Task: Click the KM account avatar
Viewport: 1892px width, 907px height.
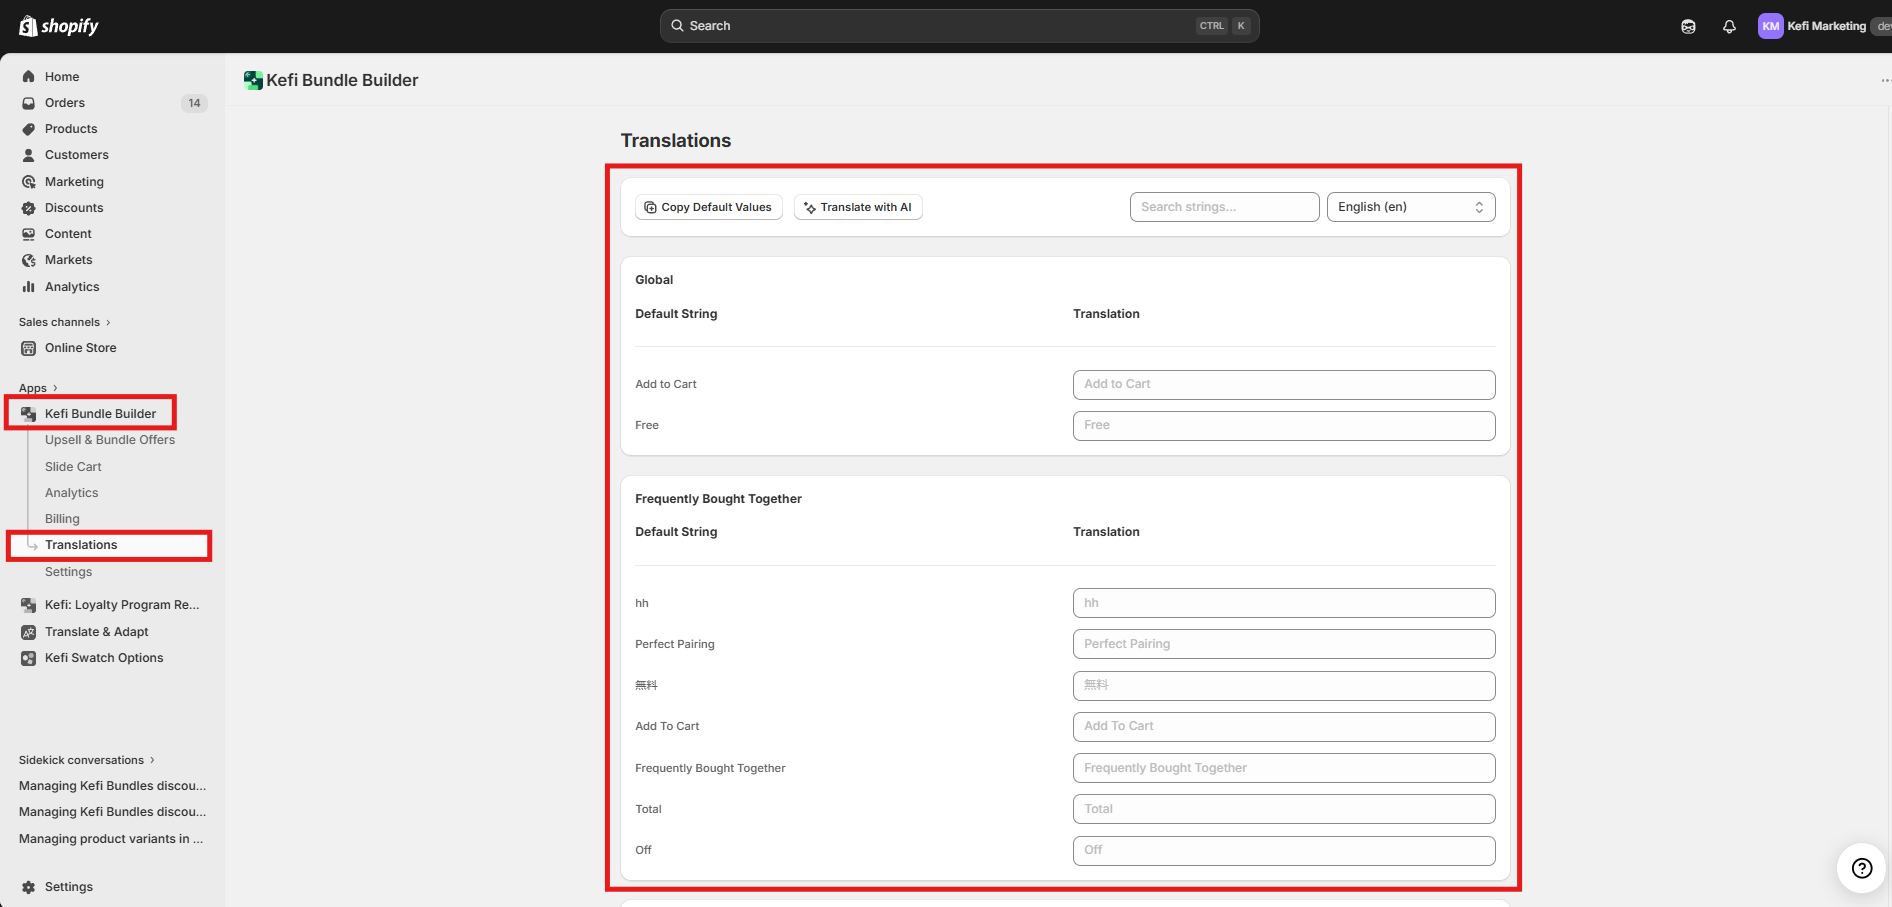Action: 1770,26
